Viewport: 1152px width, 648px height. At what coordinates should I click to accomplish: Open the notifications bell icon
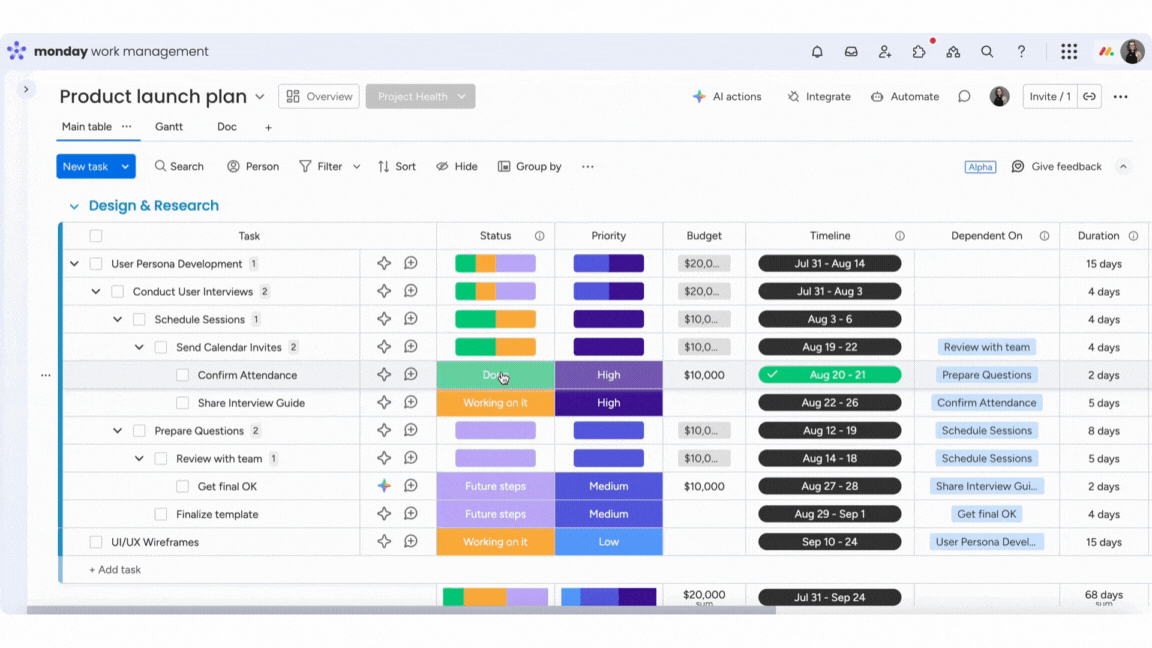tap(817, 52)
